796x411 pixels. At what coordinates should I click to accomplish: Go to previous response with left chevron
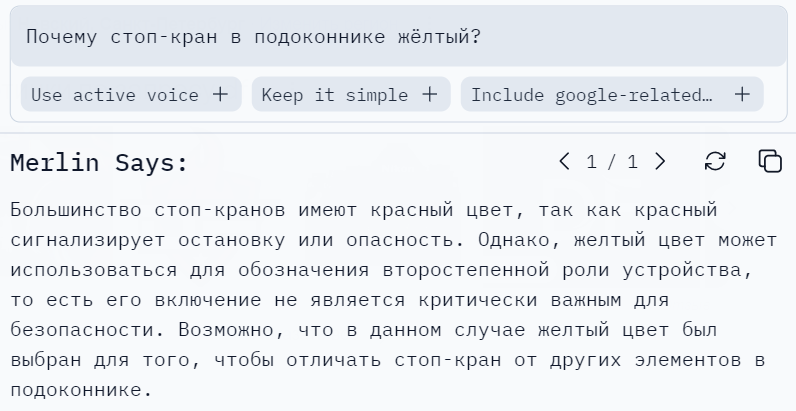tap(565, 161)
